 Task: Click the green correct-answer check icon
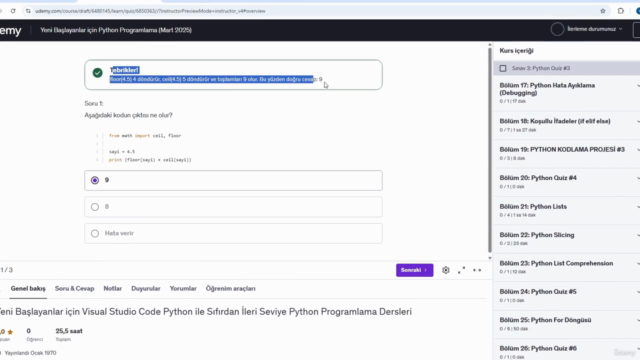(x=97, y=73)
